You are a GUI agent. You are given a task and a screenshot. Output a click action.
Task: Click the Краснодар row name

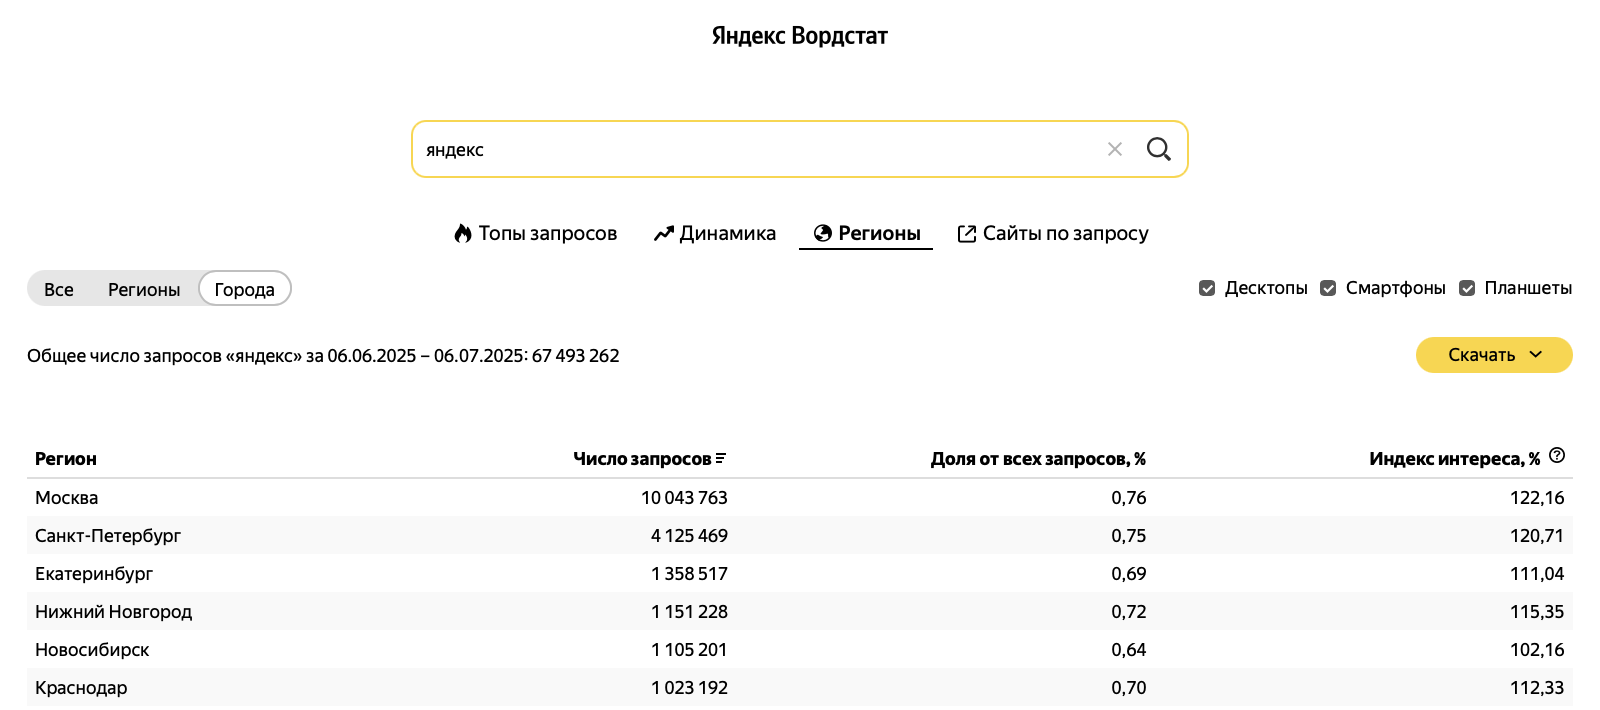tap(81, 688)
